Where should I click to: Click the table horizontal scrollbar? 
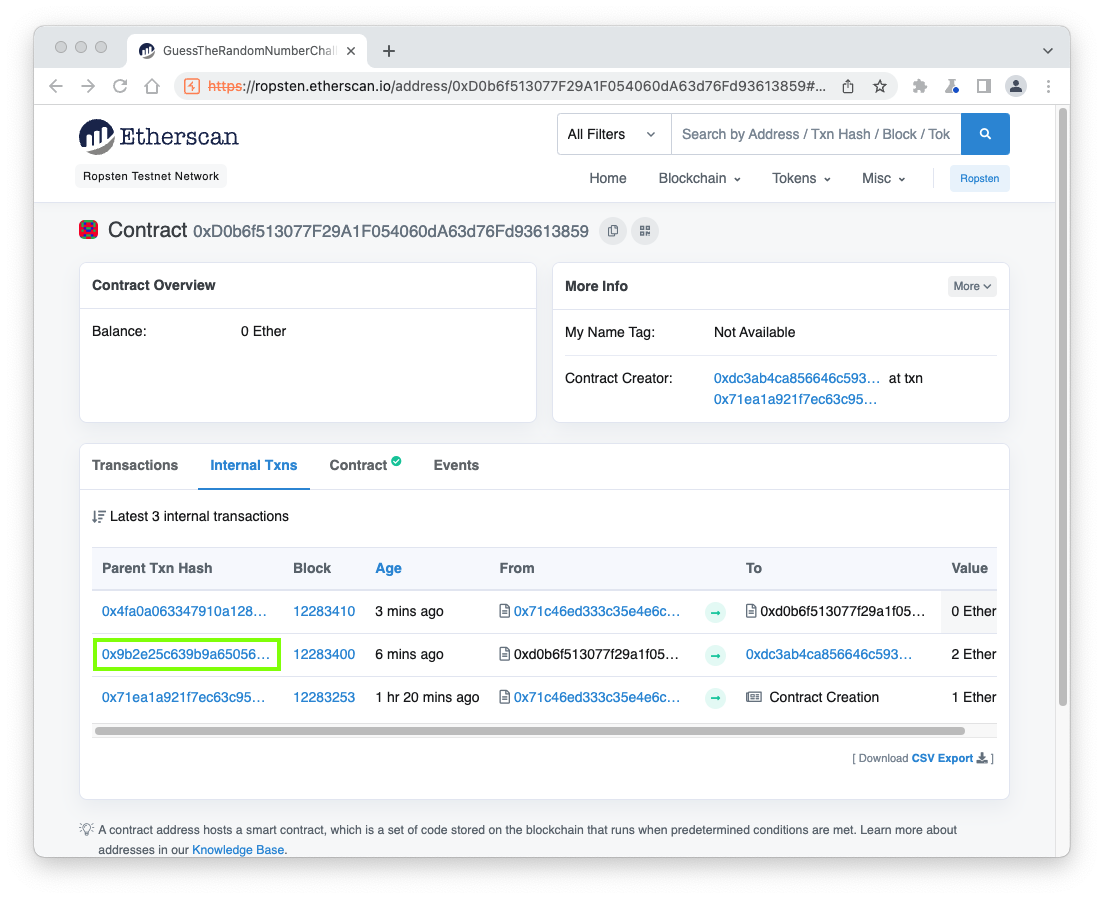(x=529, y=731)
